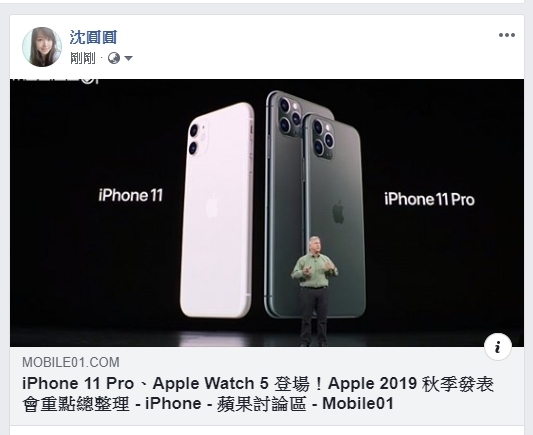Click the info icon on link preview

pyautogui.click(x=498, y=347)
